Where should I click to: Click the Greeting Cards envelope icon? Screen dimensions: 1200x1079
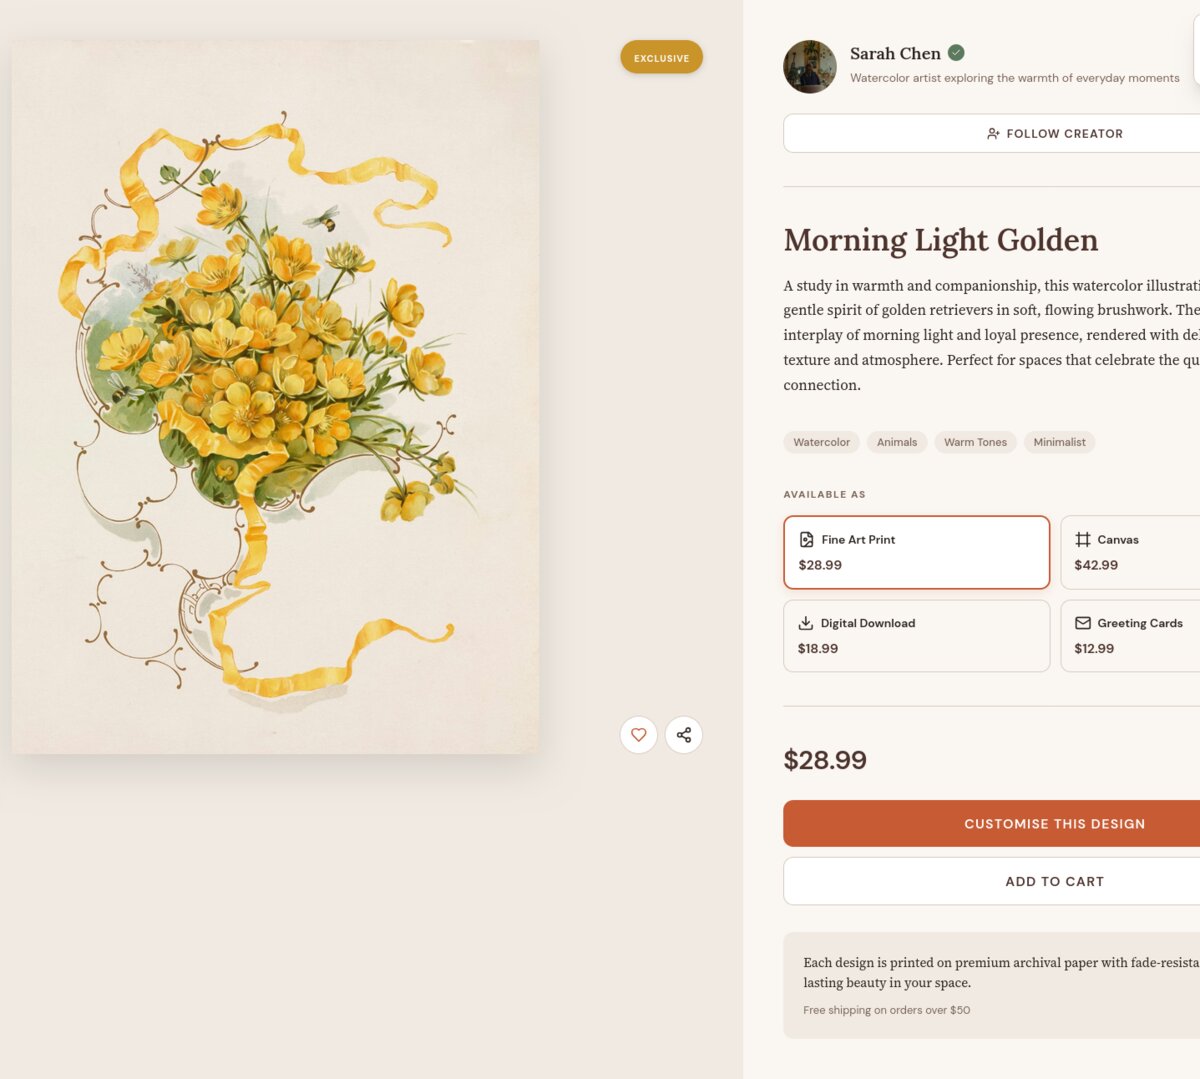pos(1083,623)
